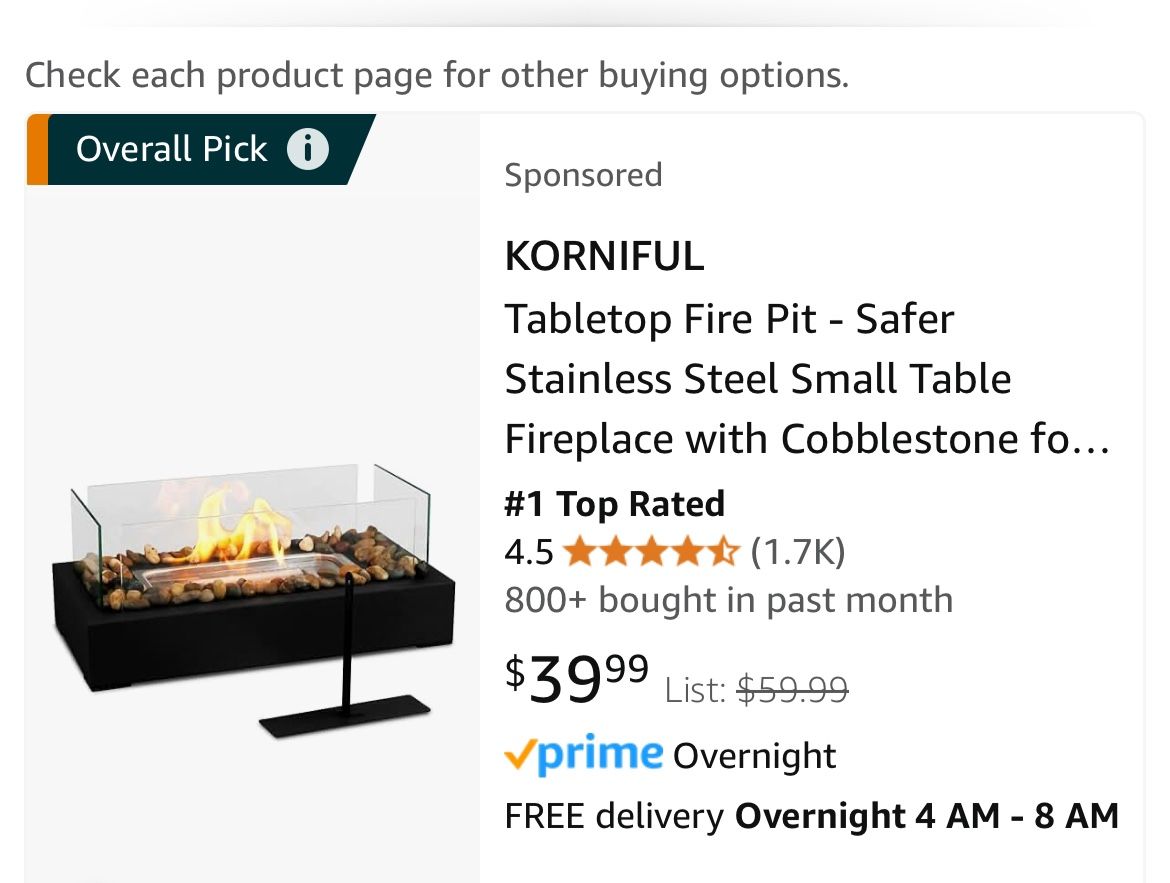Click the orange Prime checkmark icon
The height and width of the screenshot is (883, 1170).
coord(520,755)
